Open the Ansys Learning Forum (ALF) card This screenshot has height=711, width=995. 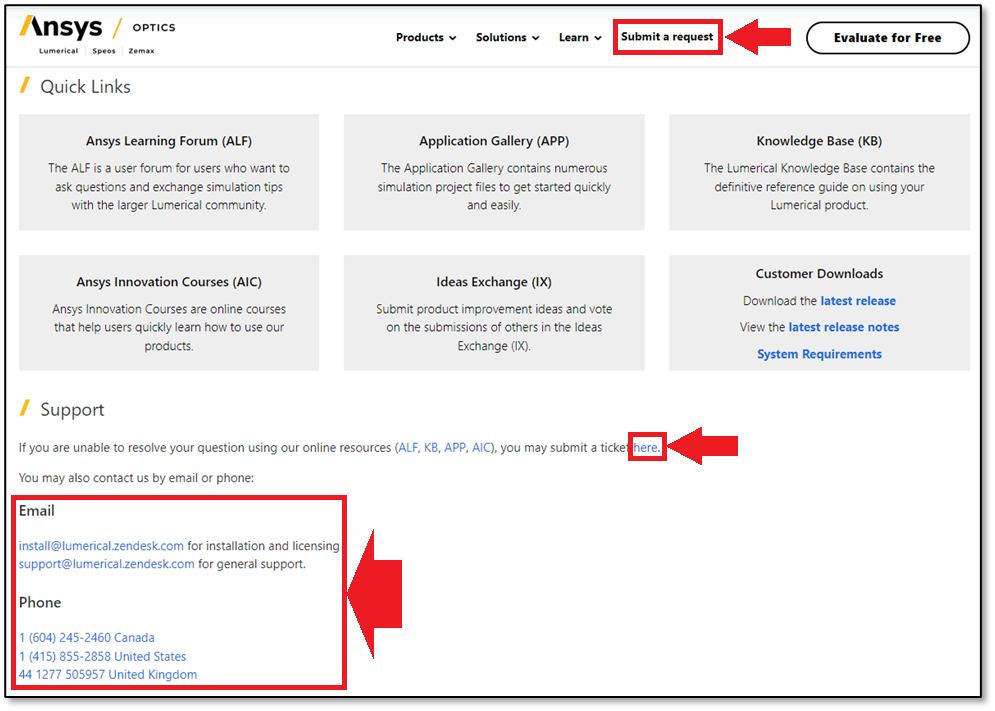pyautogui.click(x=169, y=172)
